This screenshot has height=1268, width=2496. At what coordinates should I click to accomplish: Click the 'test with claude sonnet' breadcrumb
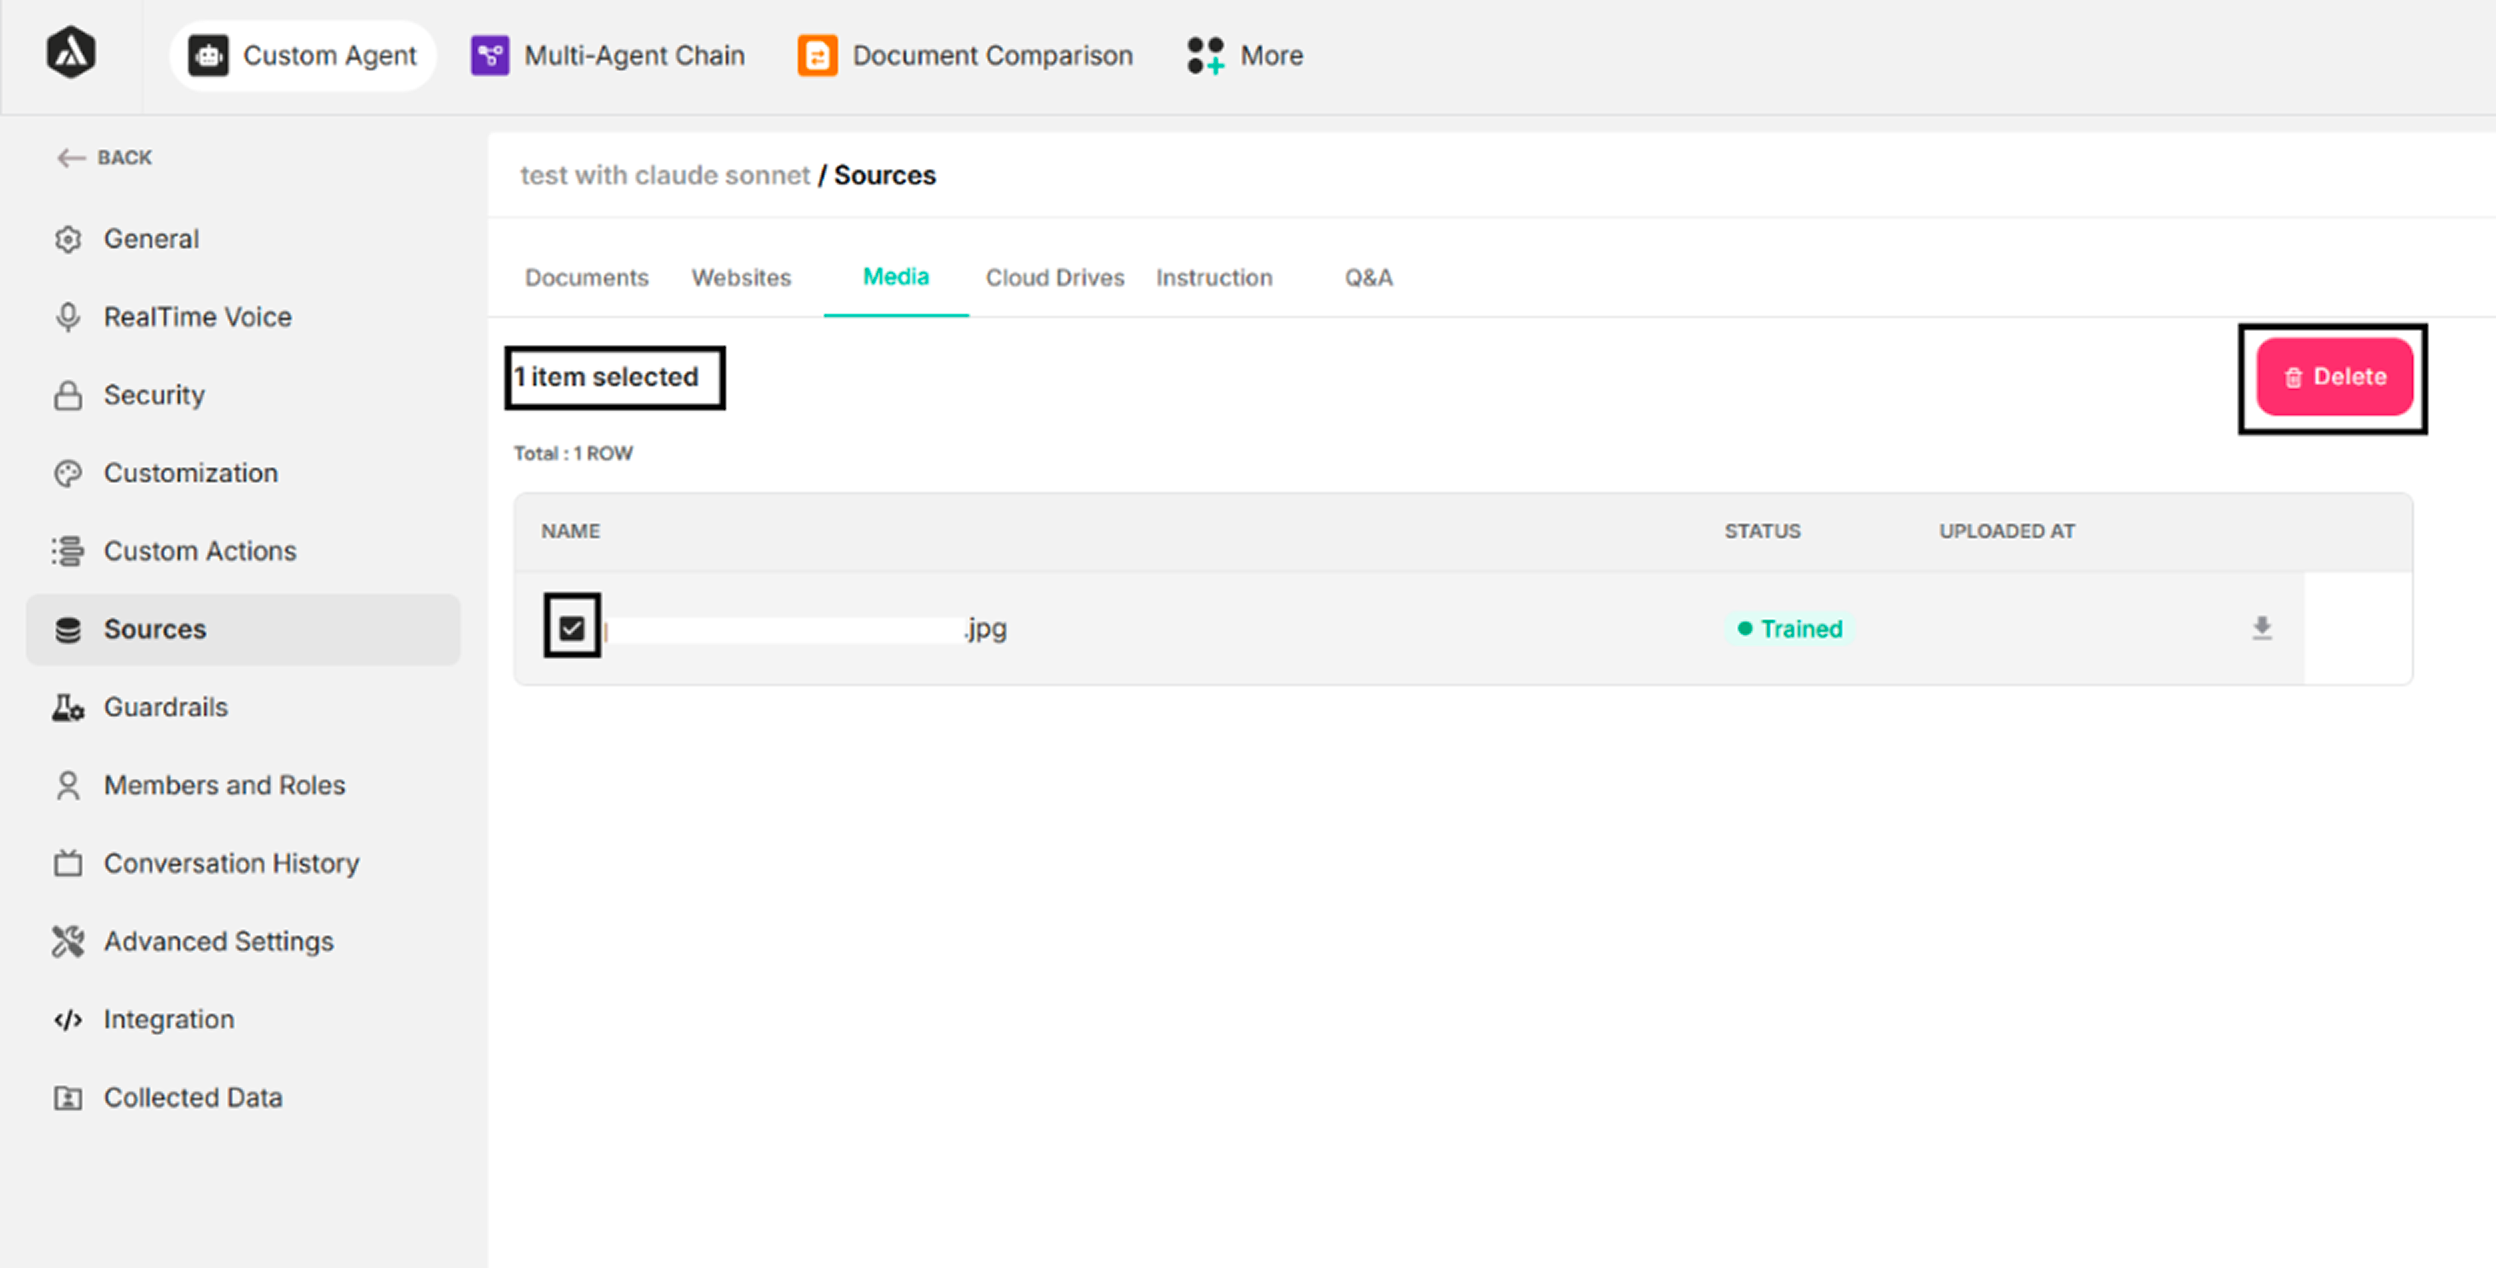tap(664, 175)
